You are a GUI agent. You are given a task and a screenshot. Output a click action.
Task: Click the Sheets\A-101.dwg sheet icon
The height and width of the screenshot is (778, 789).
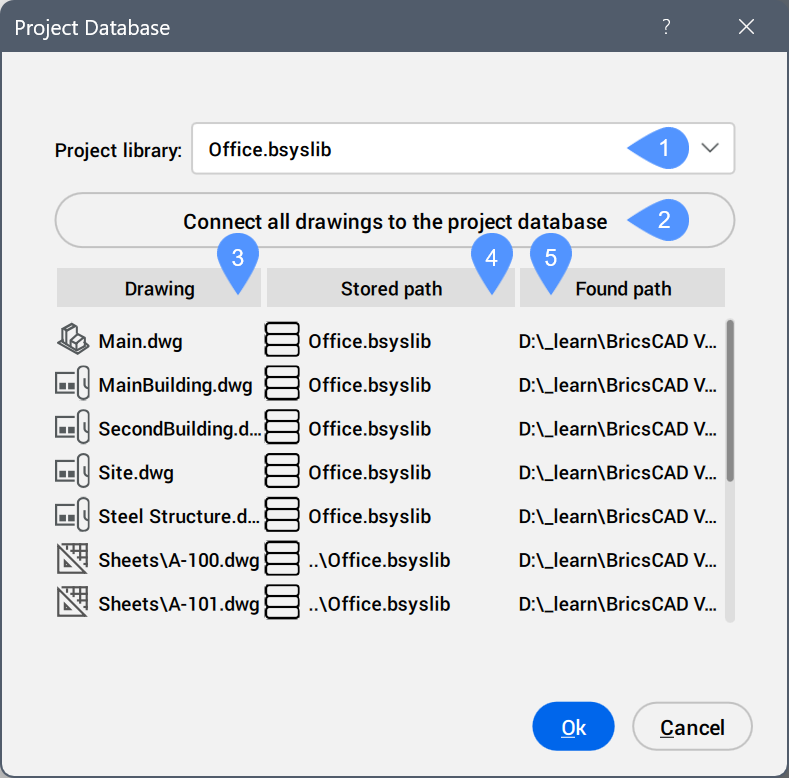pos(74,604)
